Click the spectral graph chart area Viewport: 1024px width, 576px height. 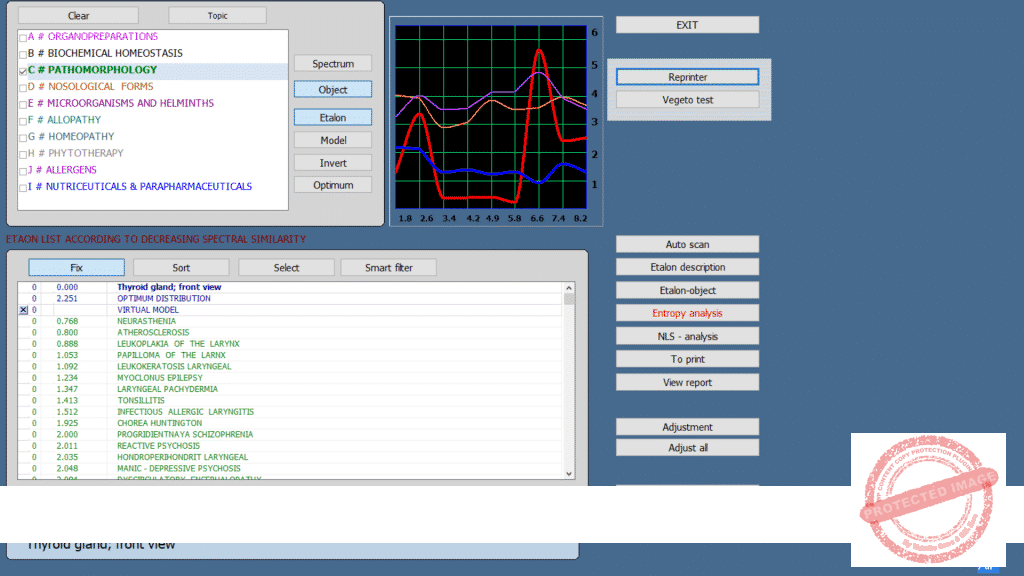click(490, 115)
